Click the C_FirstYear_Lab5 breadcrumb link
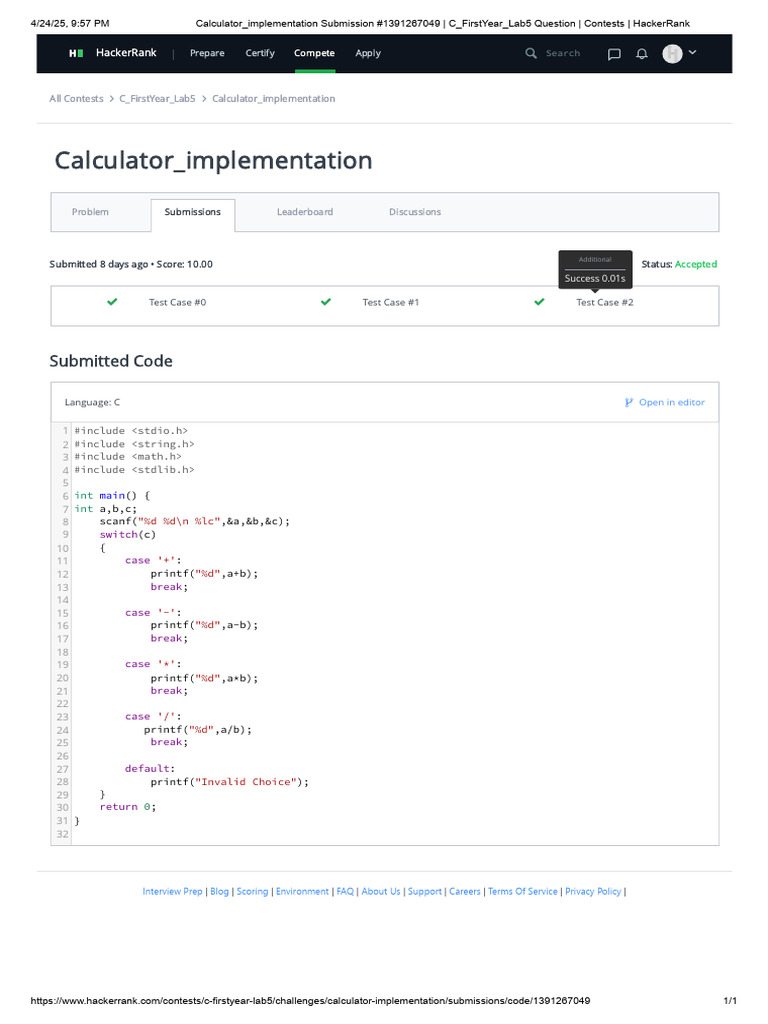The height and width of the screenshot is (1024, 768). [x=157, y=99]
